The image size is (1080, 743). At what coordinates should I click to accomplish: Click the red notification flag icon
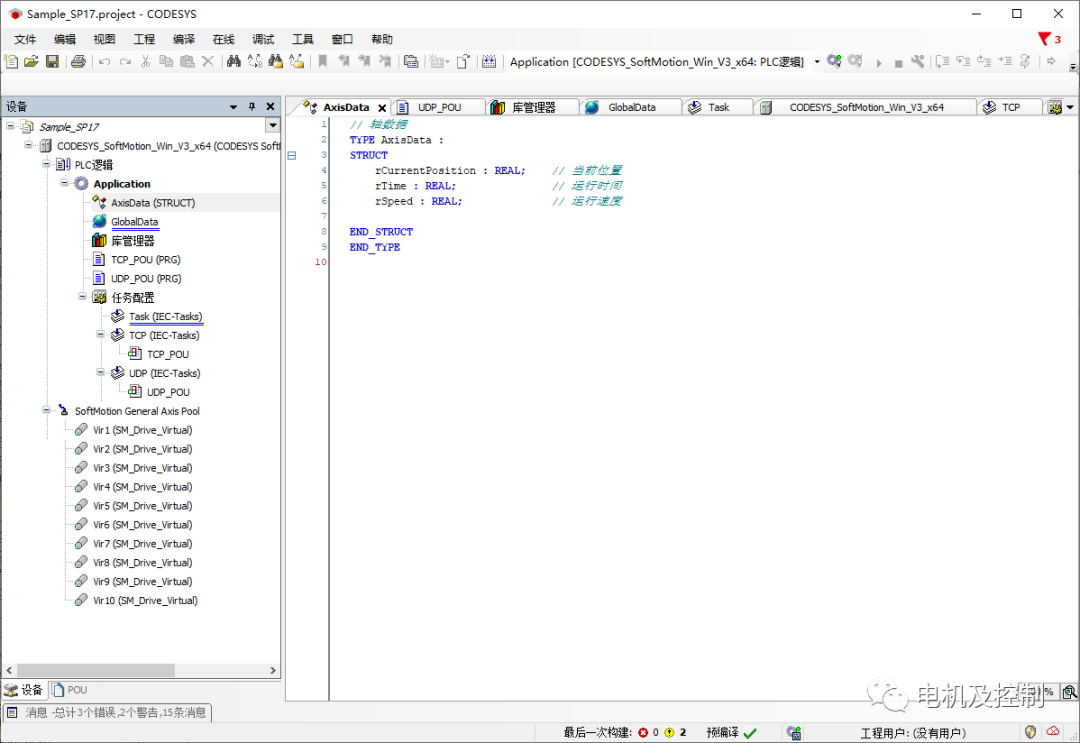pos(1044,39)
